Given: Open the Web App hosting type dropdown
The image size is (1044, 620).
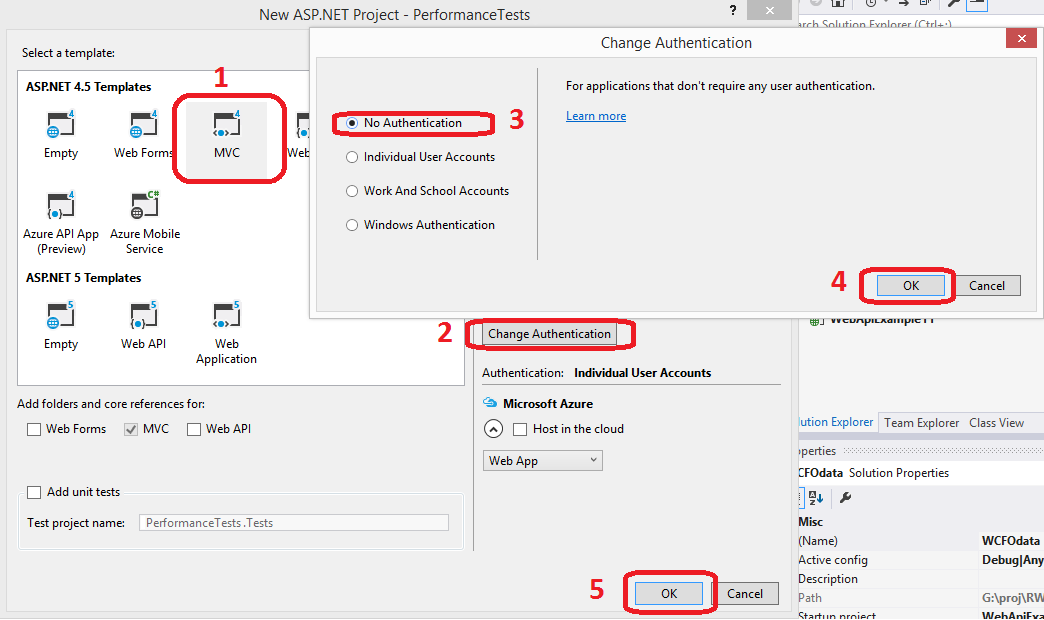Looking at the screenshot, I should (542, 461).
